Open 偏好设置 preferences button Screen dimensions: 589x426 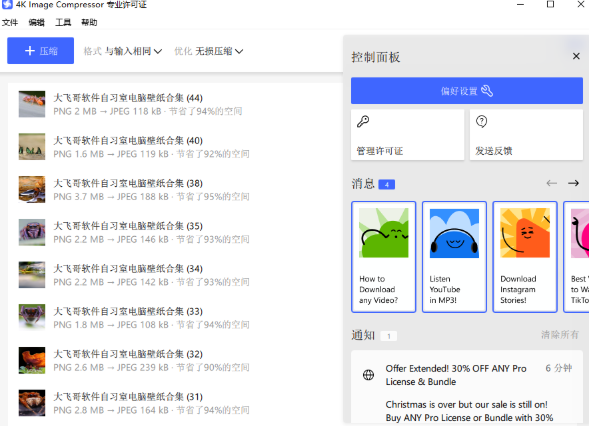(x=467, y=91)
